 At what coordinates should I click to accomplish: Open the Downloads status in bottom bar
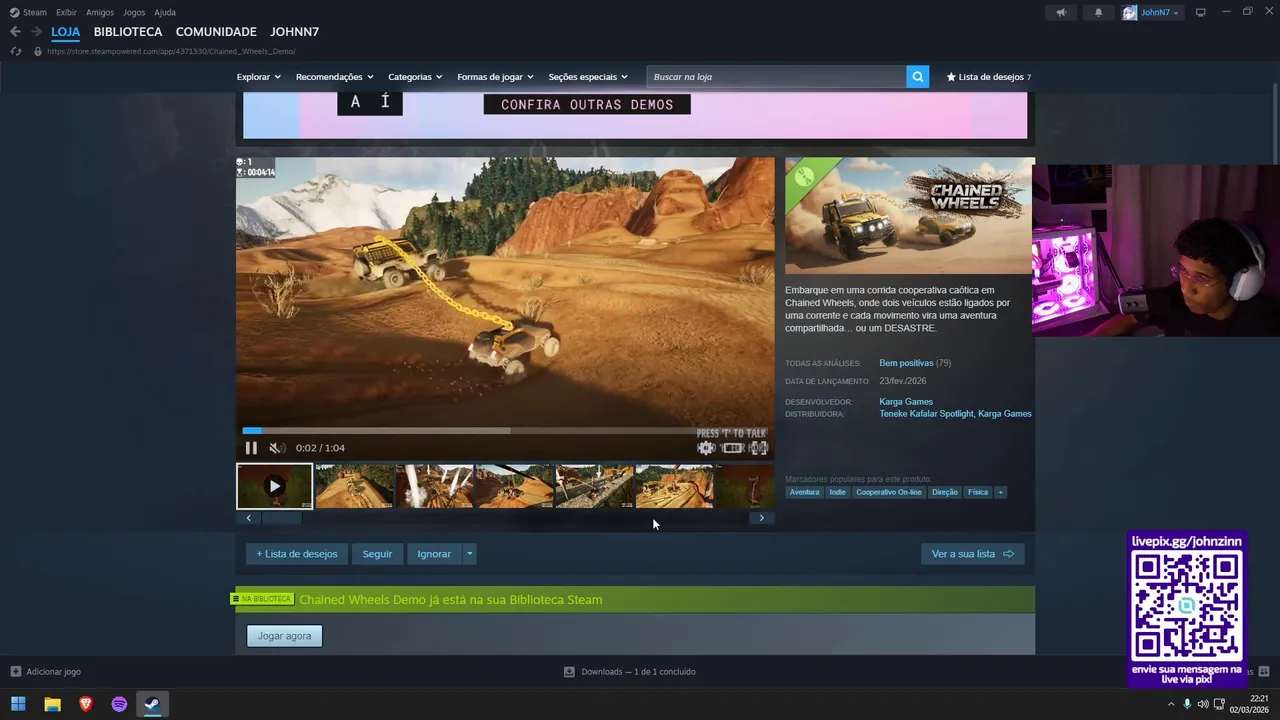630,672
